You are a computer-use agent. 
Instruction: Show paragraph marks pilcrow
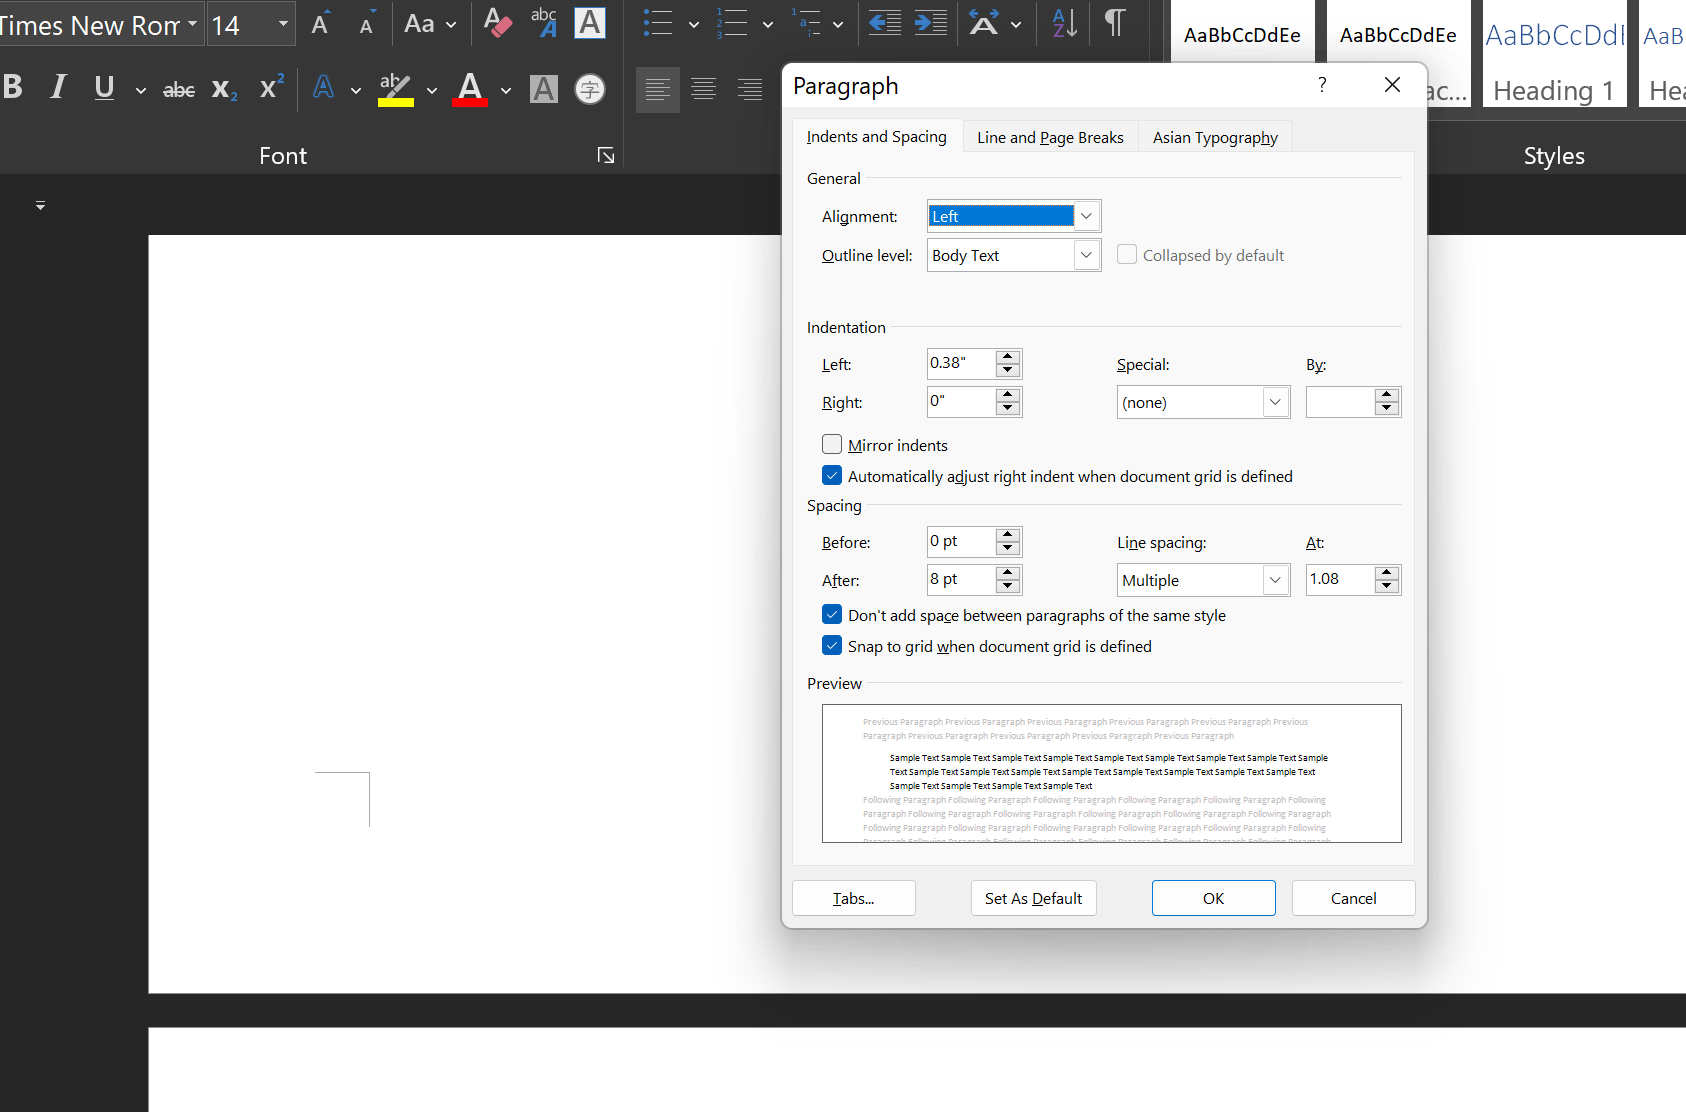click(x=1114, y=22)
